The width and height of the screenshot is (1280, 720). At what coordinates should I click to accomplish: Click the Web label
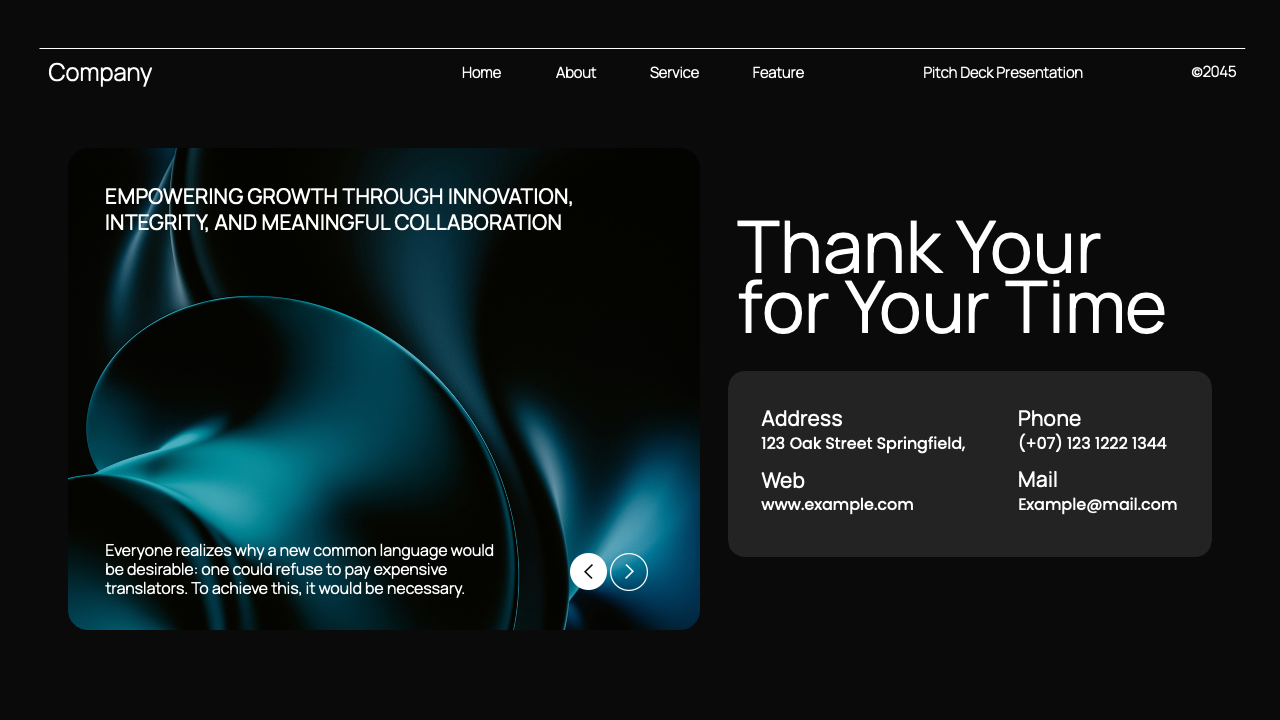tap(783, 480)
